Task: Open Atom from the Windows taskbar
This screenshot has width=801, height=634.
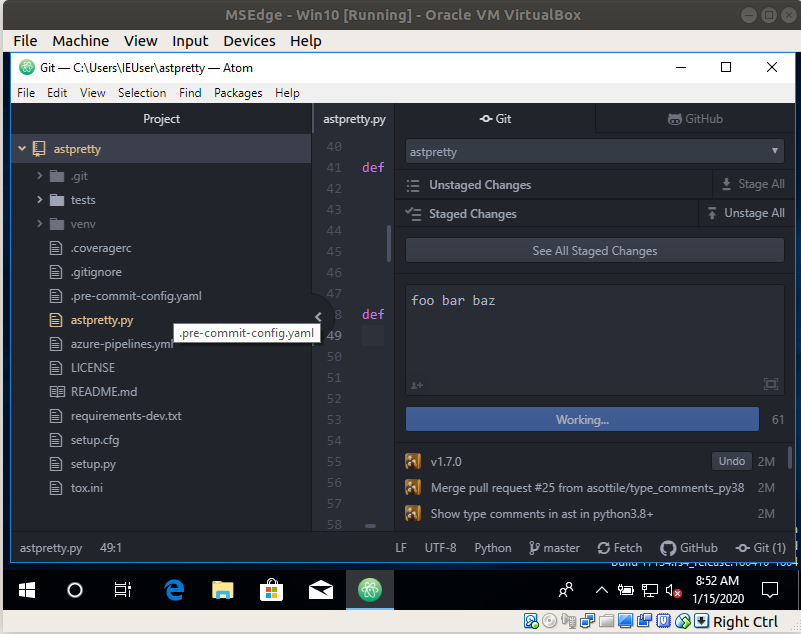Action: pos(369,590)
